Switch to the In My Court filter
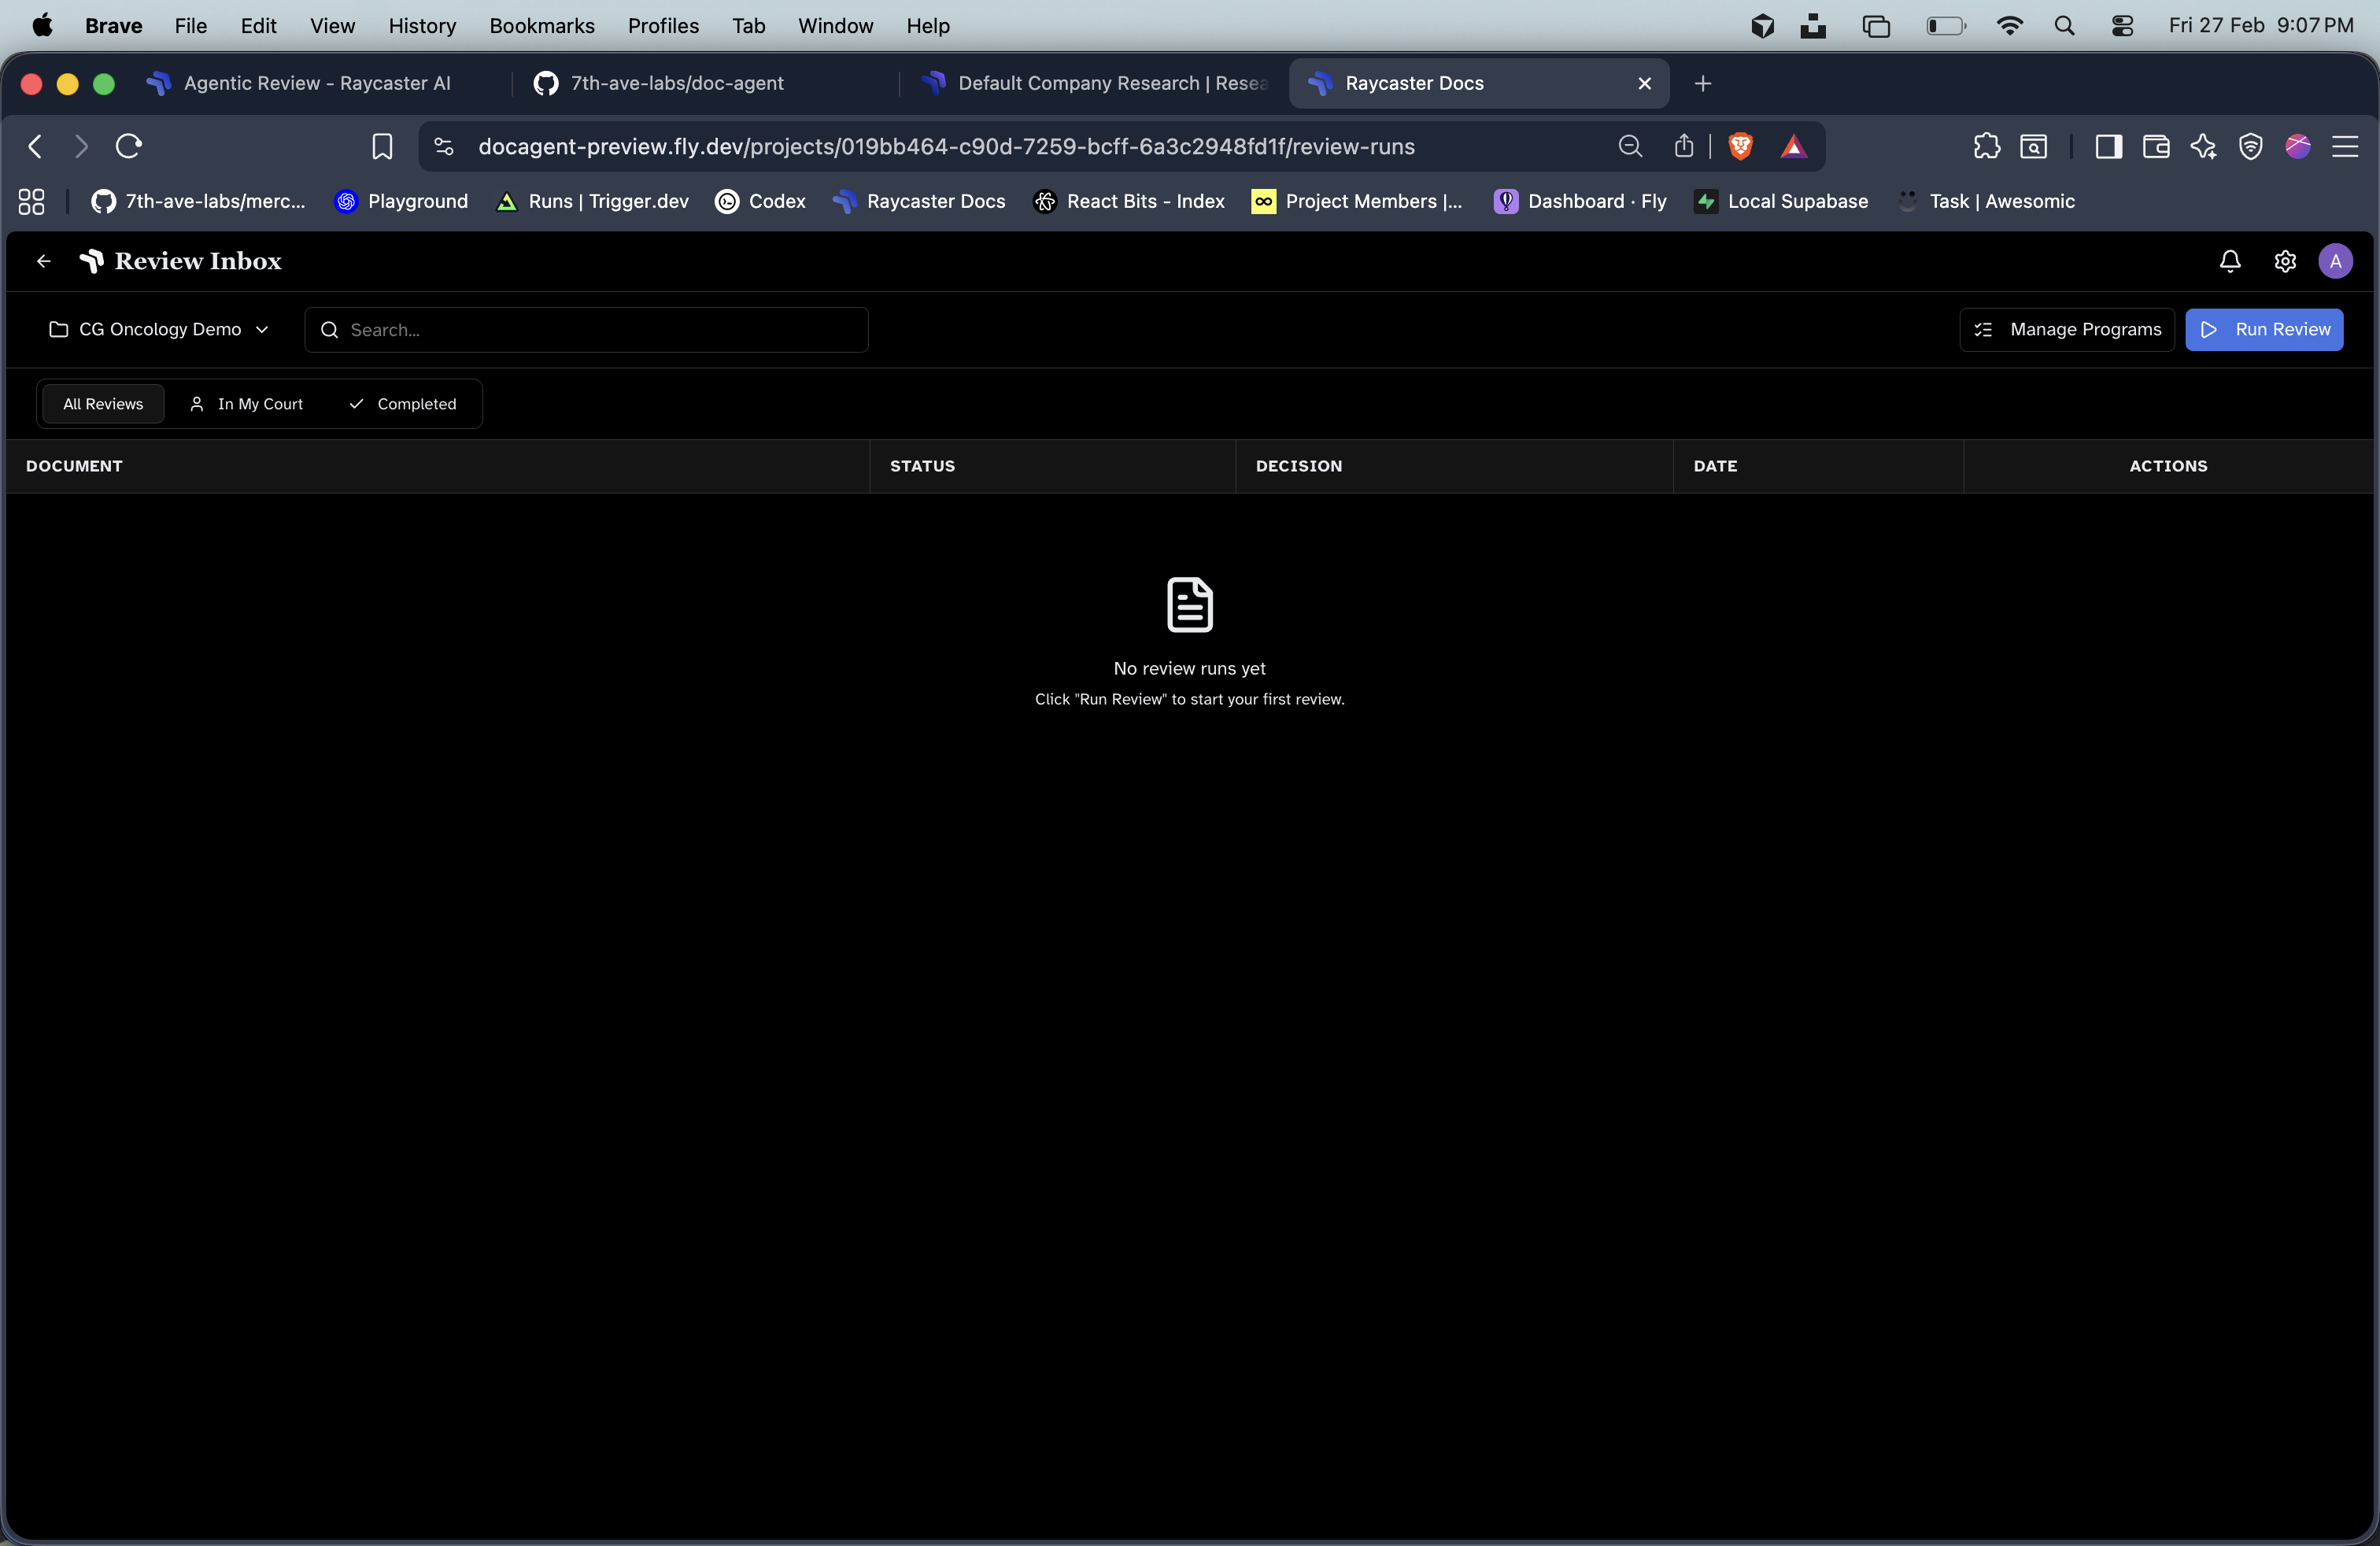This screenshot has width=2380, height=1546. pyautogui.click(x=246, y=404)
